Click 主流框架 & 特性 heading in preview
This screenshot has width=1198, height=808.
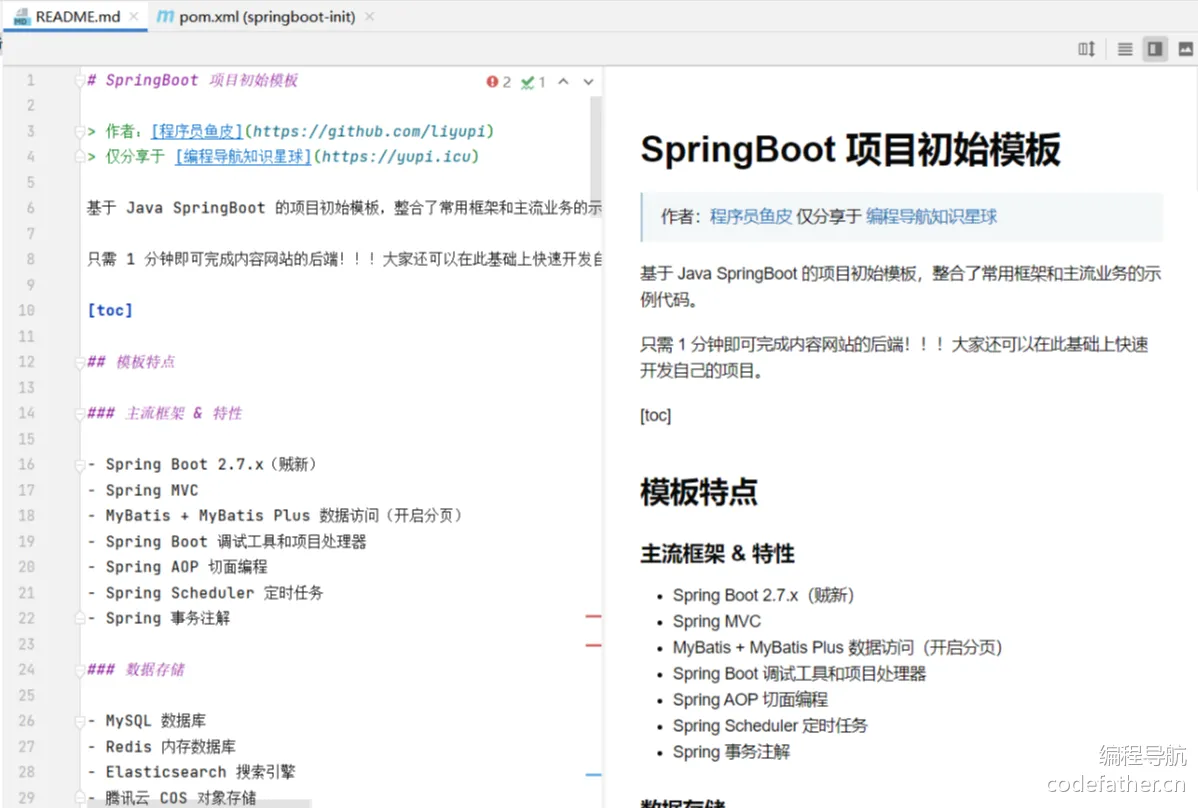point(717,554)
